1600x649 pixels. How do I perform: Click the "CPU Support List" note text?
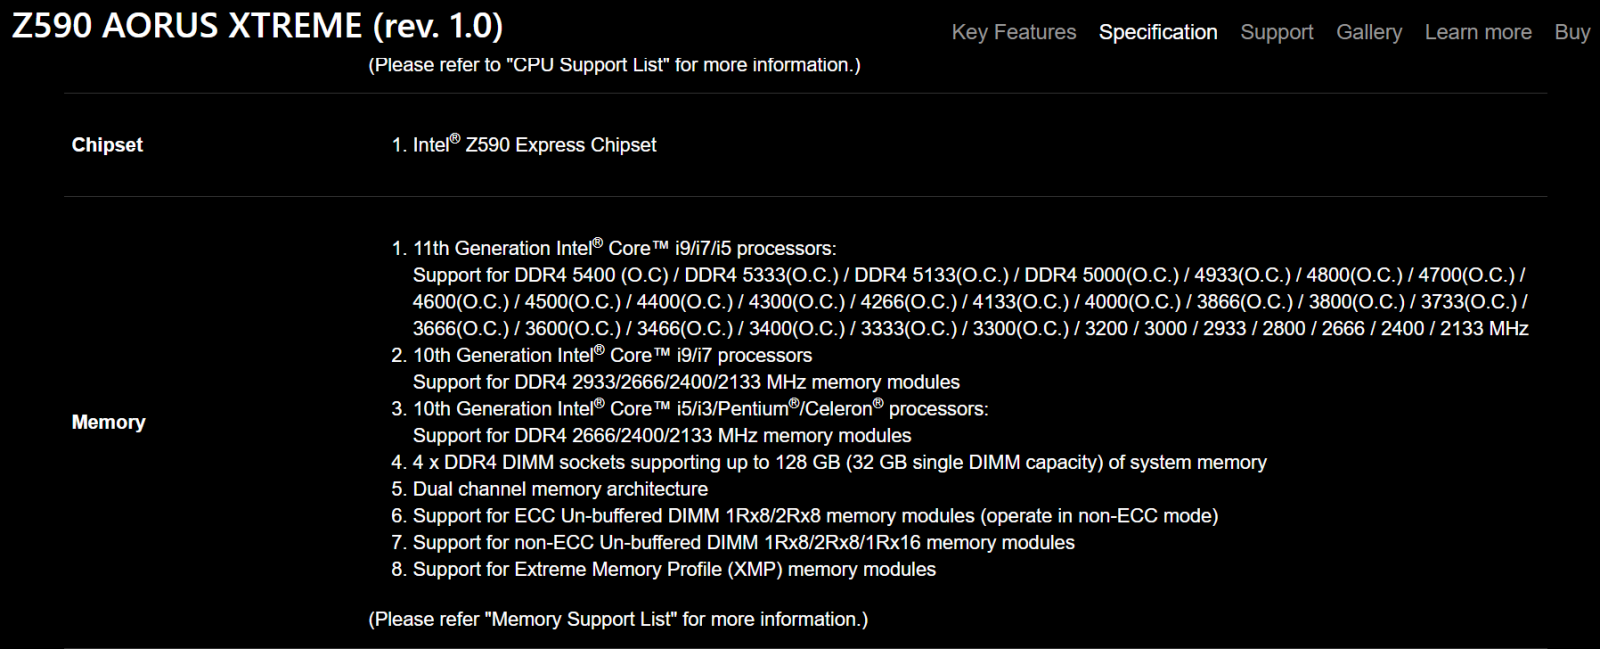coord(614,65)
